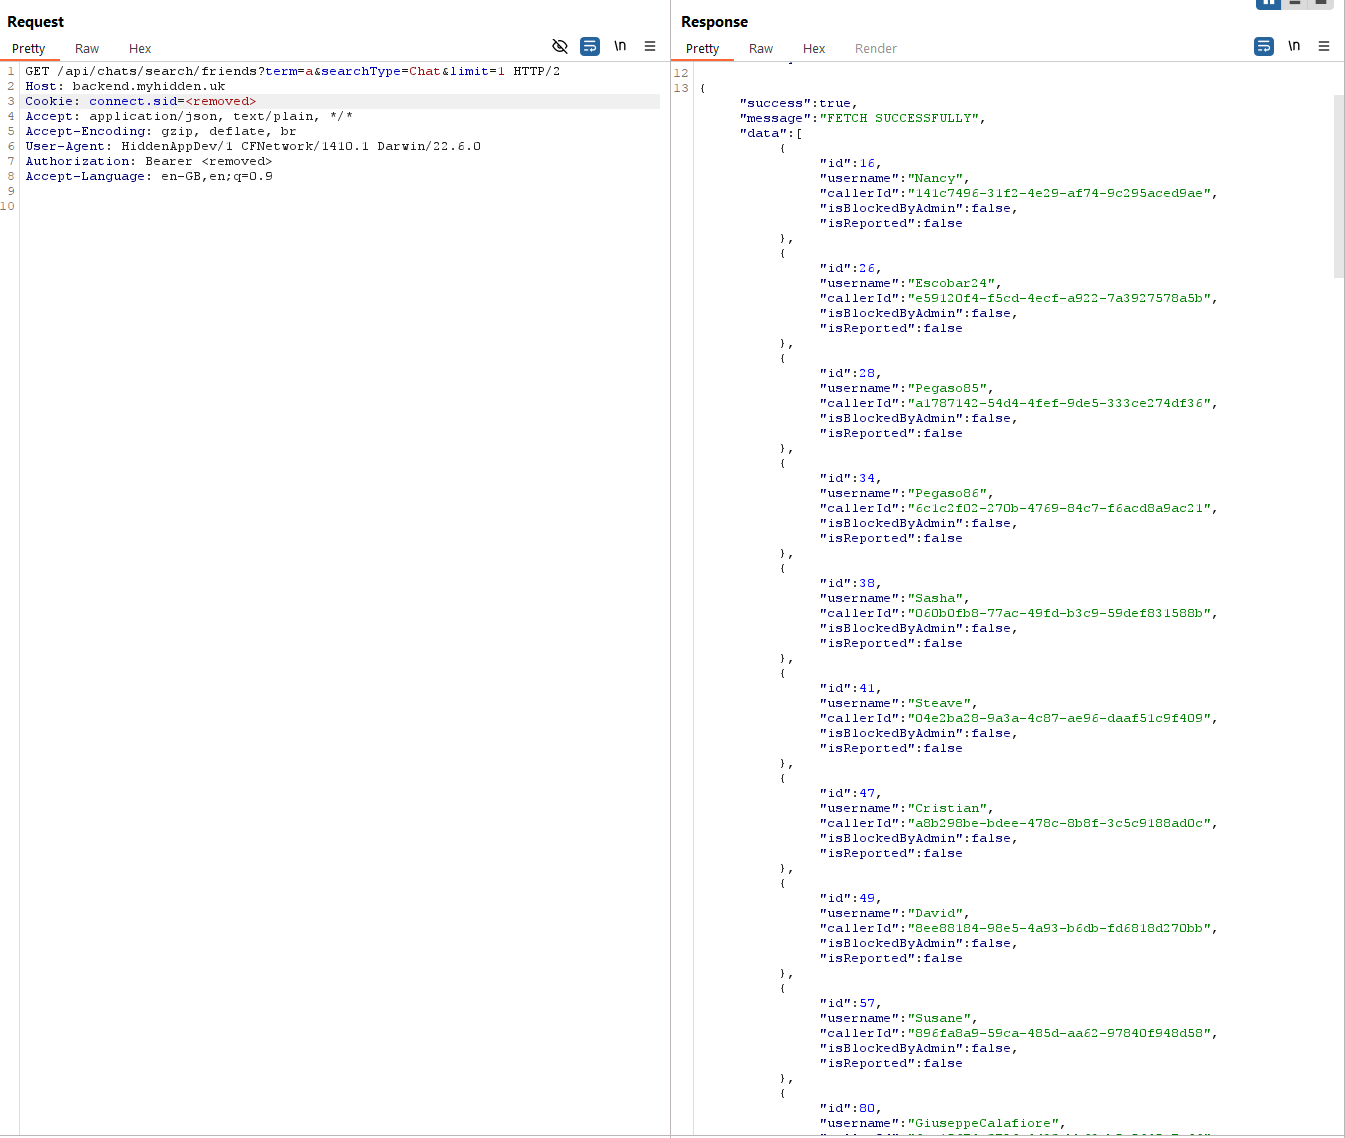Click the "id":80 line
The width and height of the screenshot is (1345, 1138).
tap(850, 1108)
